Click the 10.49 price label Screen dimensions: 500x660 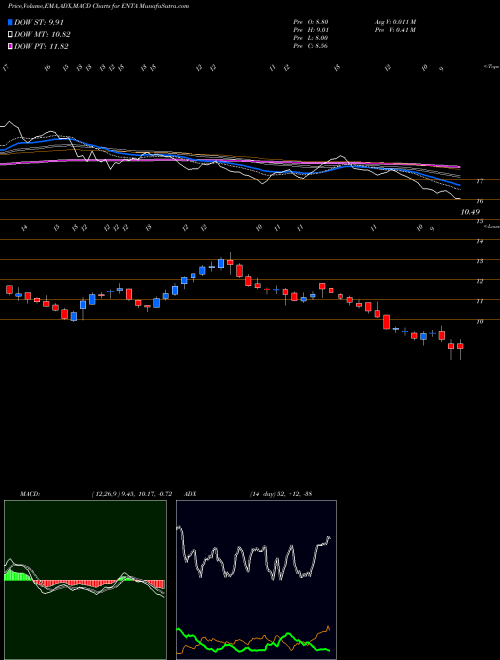[x=470, y=212]
